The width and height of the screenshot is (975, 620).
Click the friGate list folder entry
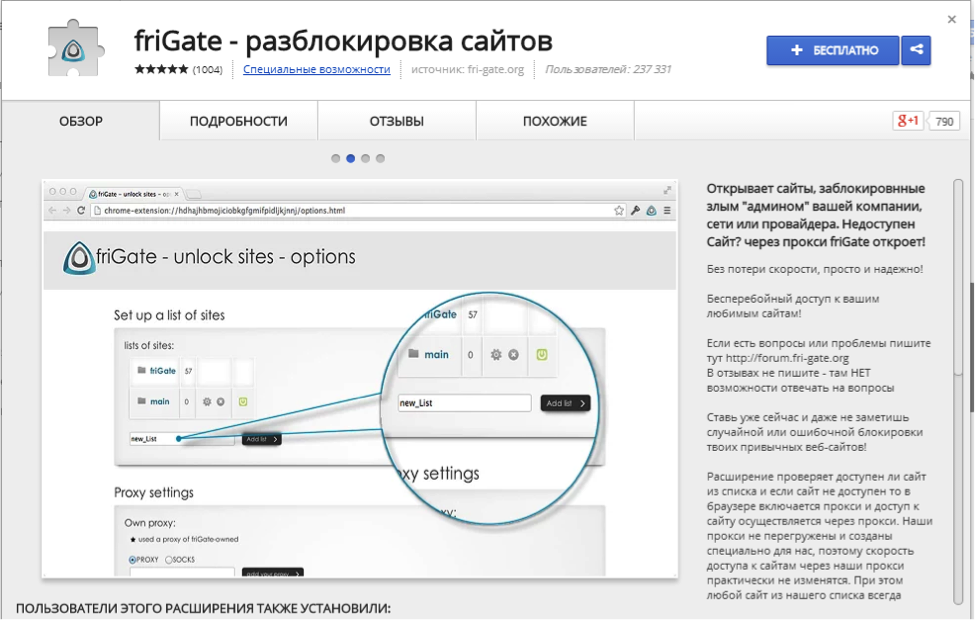tap(157, 371)
